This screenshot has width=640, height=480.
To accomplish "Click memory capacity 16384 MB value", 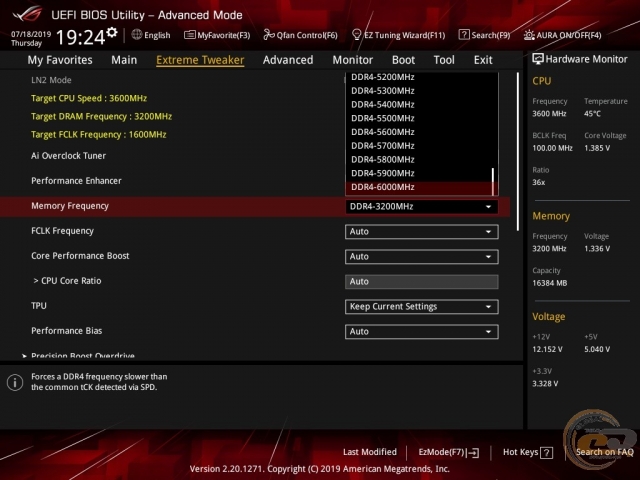I will [549, 283].
